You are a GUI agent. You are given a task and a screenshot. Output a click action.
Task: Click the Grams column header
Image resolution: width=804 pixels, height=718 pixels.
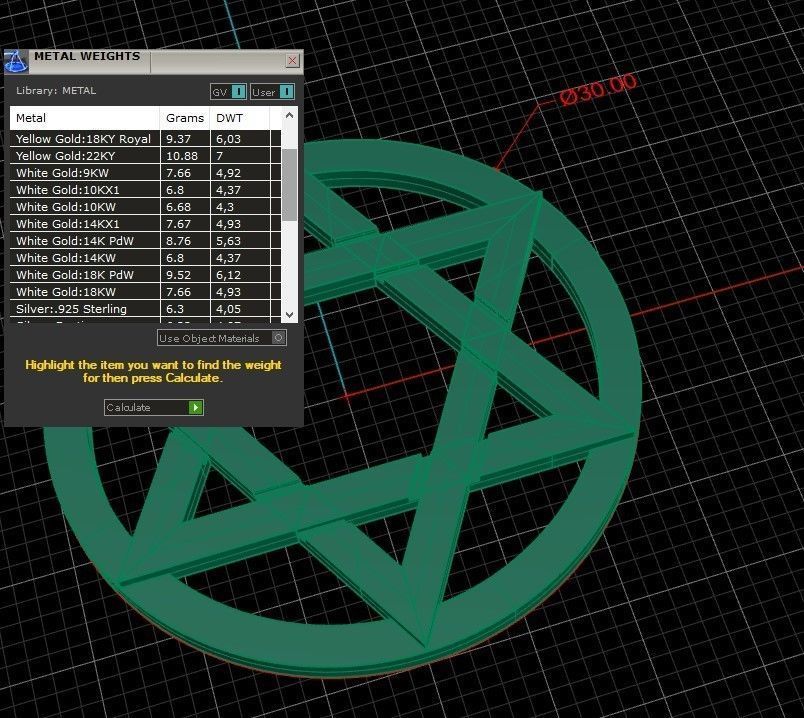click(185, 118)
